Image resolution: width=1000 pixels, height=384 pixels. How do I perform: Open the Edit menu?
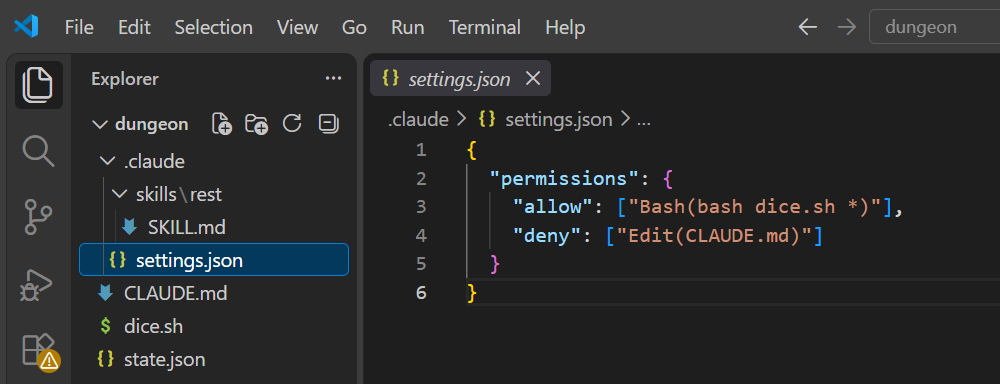coord(134,27)
